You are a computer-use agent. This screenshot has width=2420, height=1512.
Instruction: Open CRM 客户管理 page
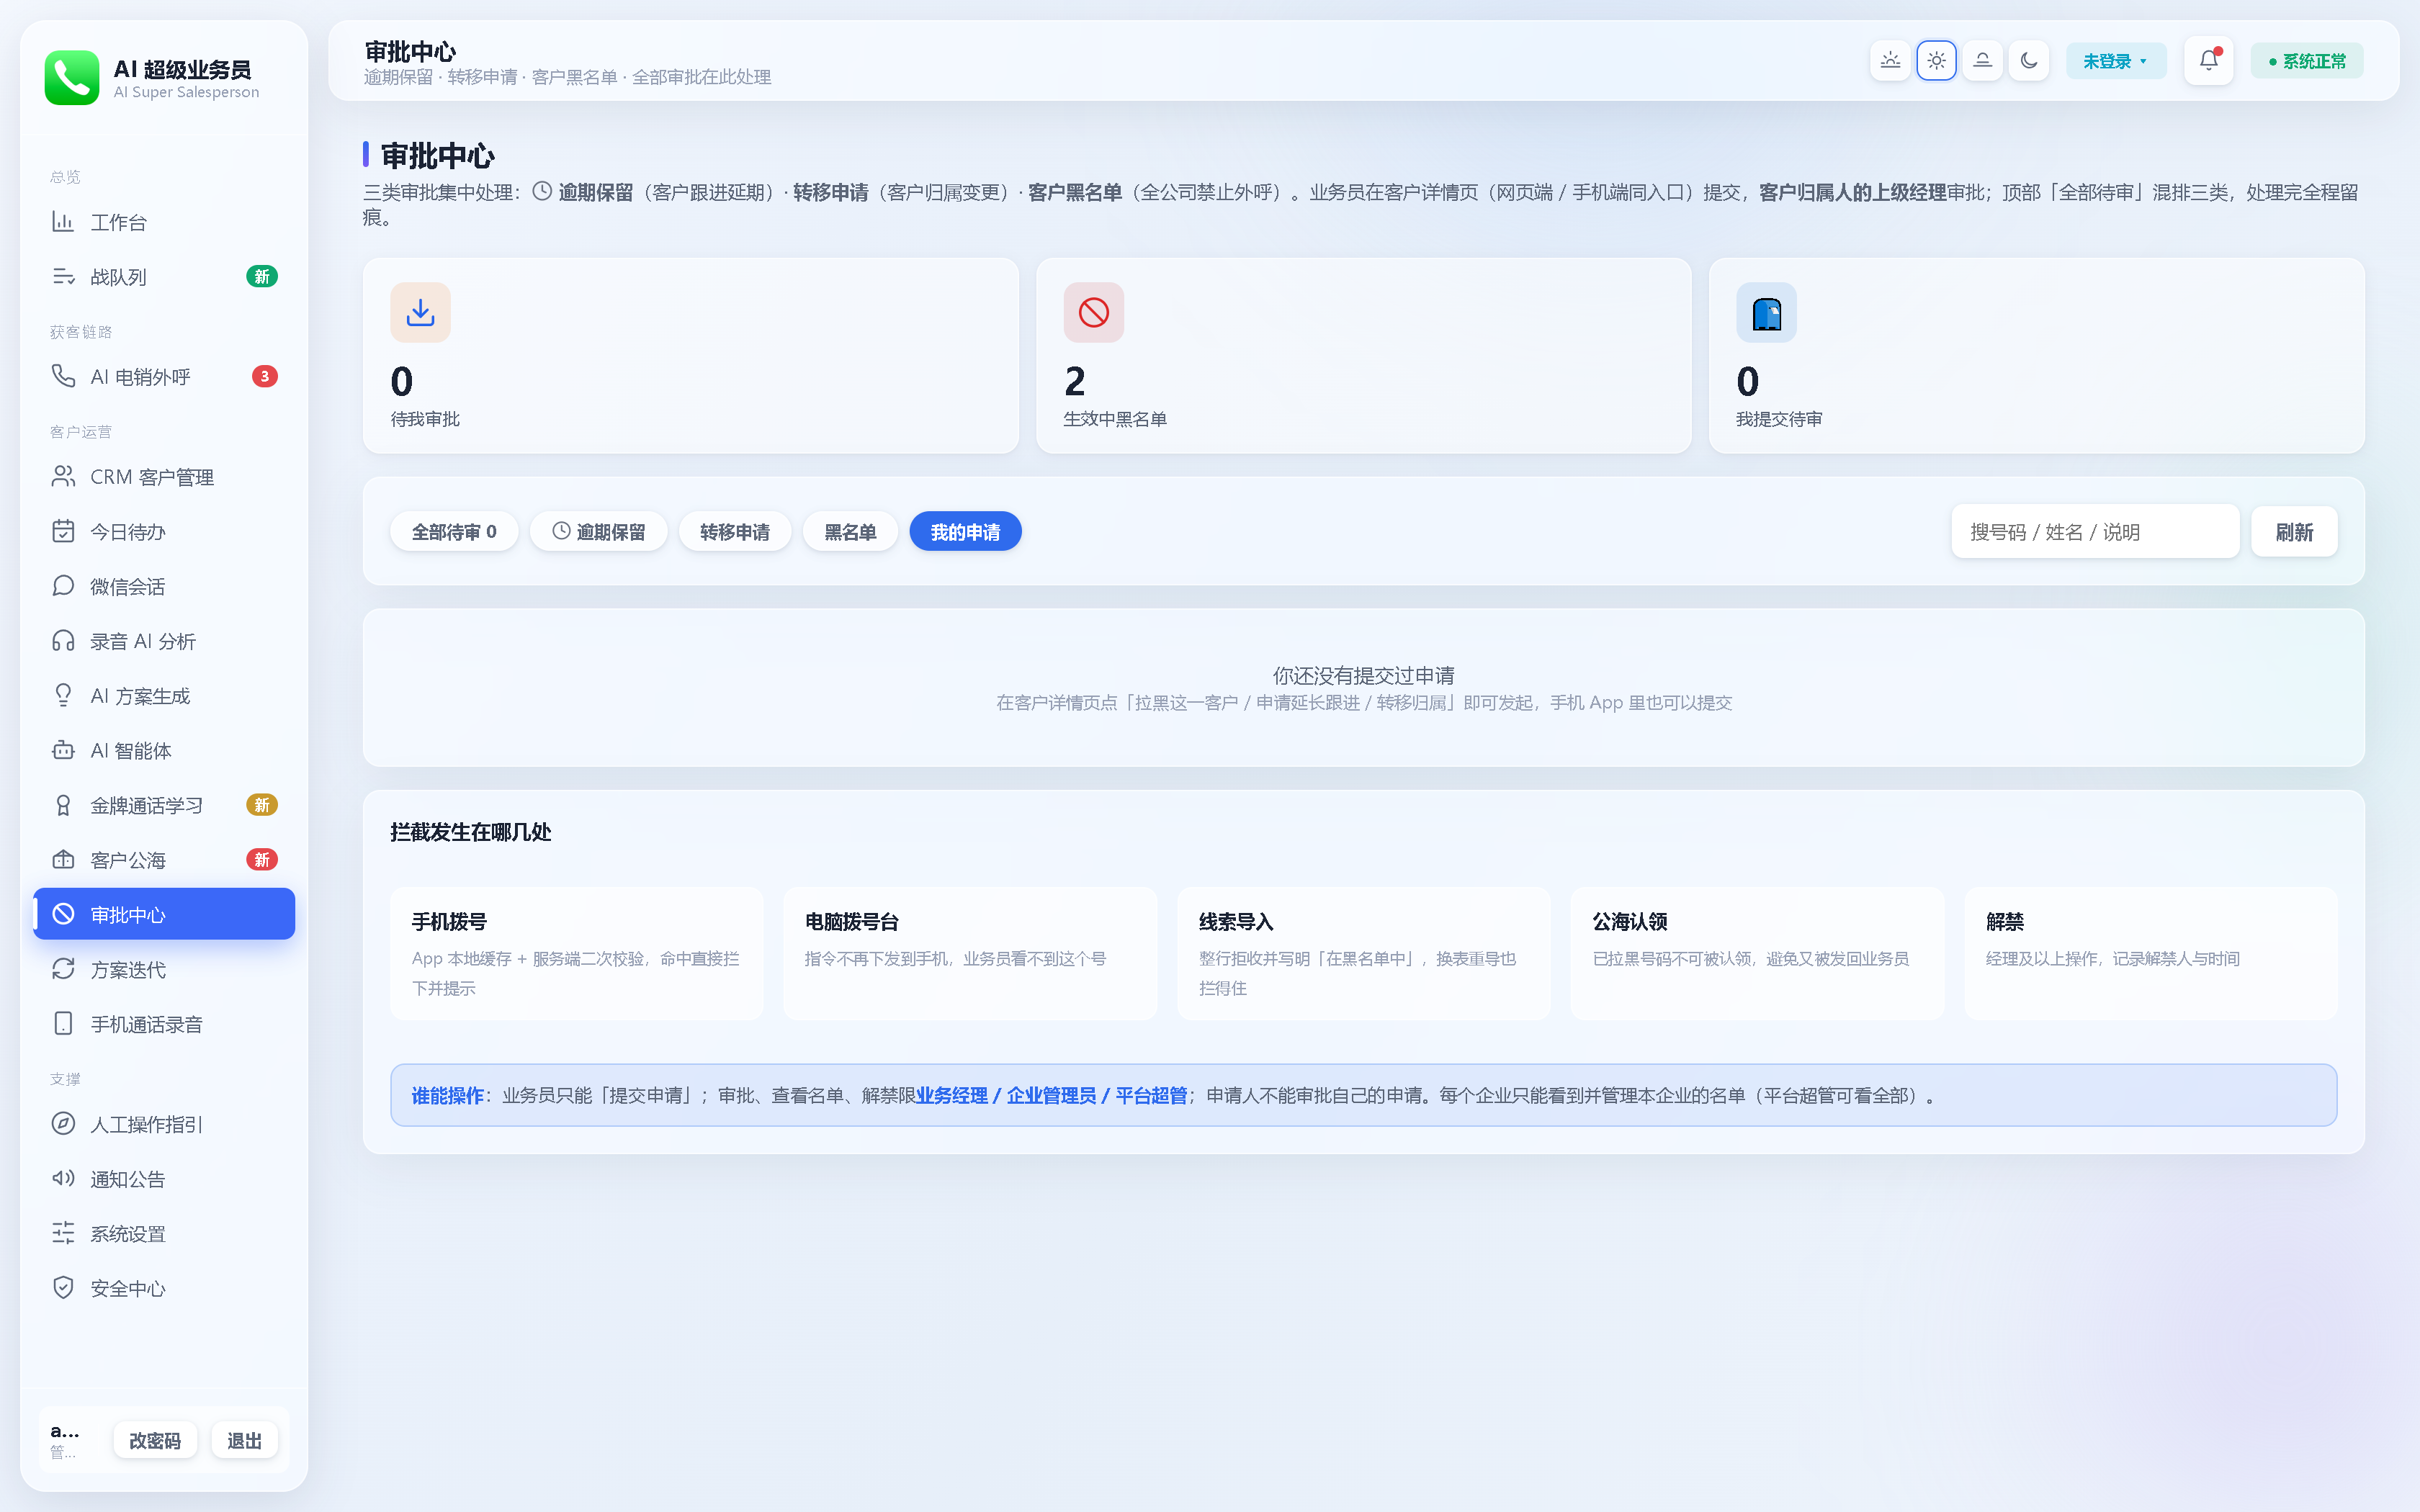tap(164, 477)
